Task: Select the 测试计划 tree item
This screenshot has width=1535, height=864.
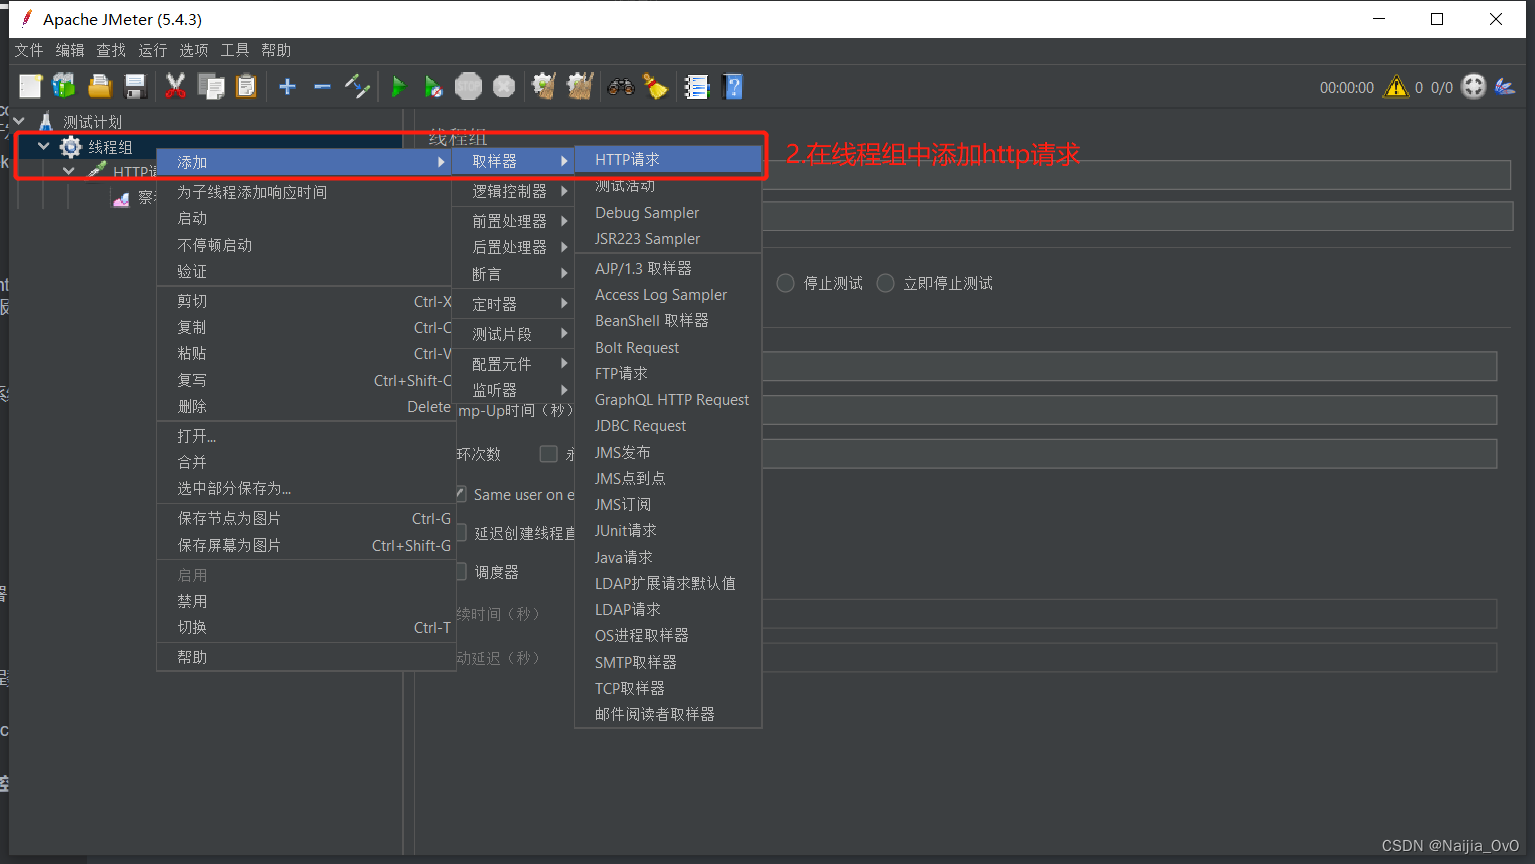Action: click(92, 122)
